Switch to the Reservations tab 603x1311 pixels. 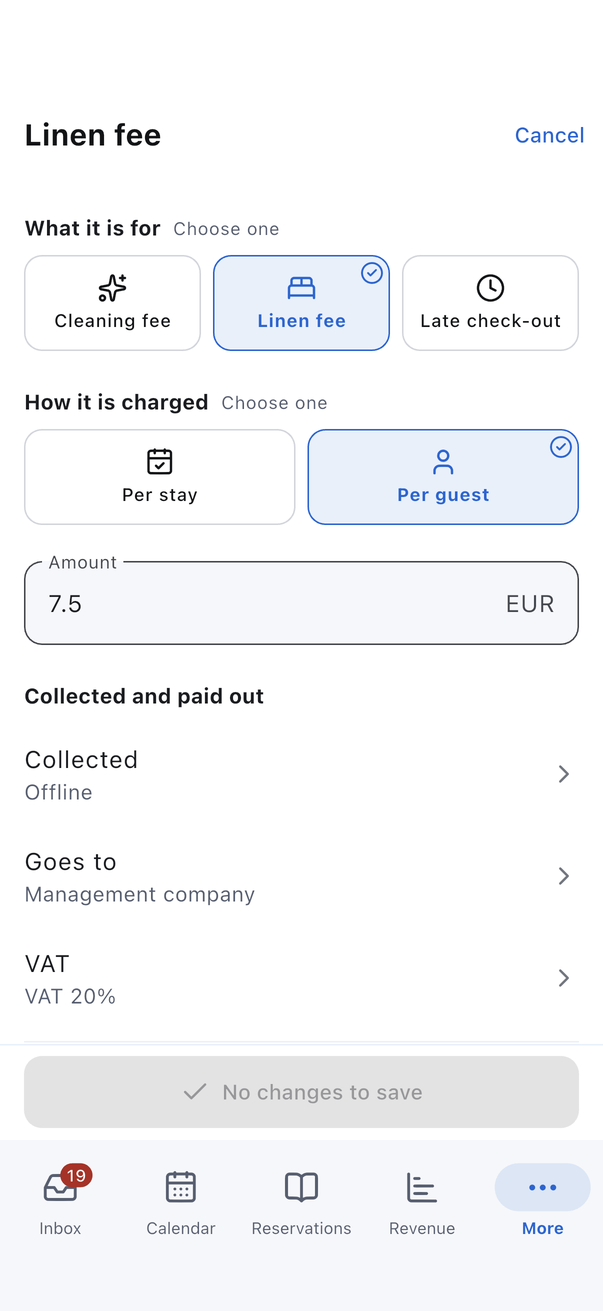(x=301, y=1200)
